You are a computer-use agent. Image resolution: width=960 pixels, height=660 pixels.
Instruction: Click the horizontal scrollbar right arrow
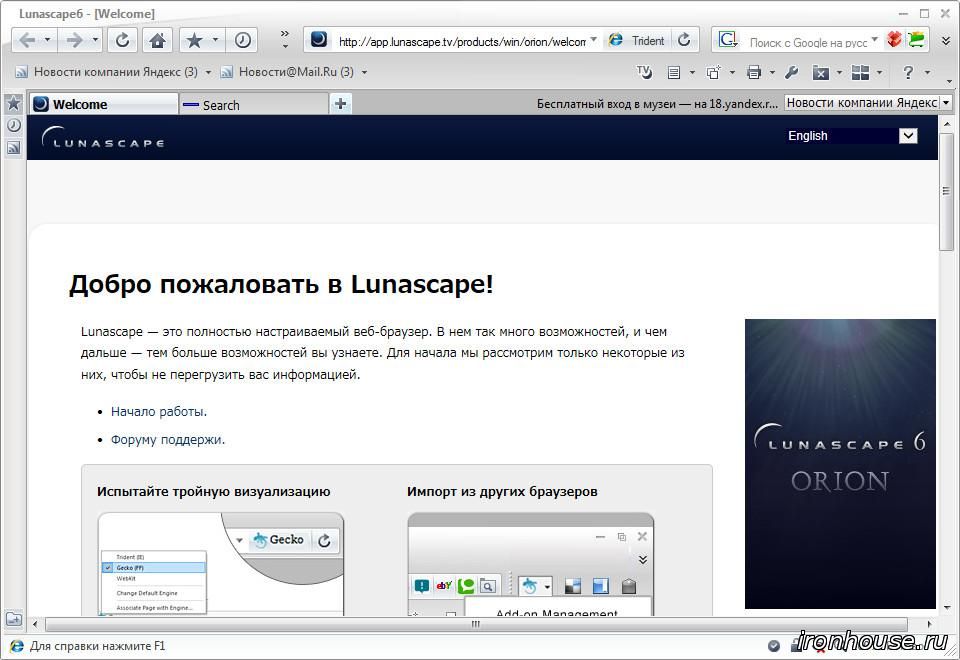tap(929, 624)
